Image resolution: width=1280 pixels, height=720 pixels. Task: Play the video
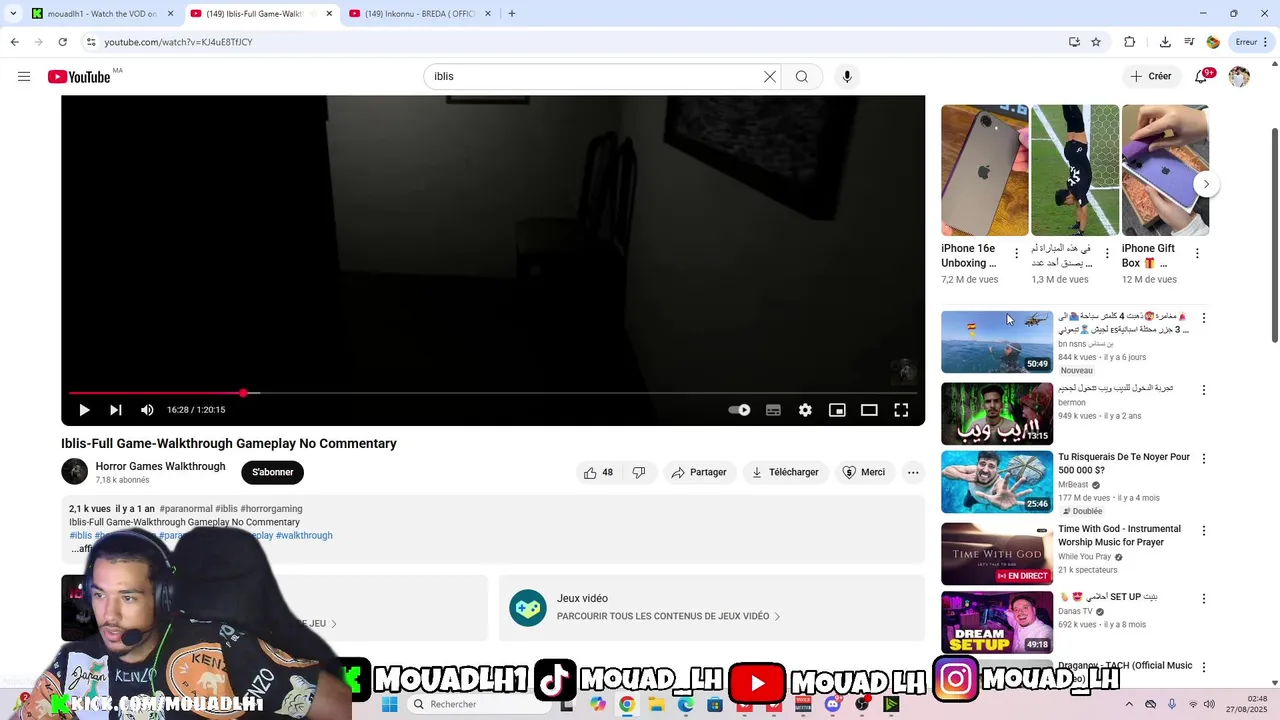84,410
